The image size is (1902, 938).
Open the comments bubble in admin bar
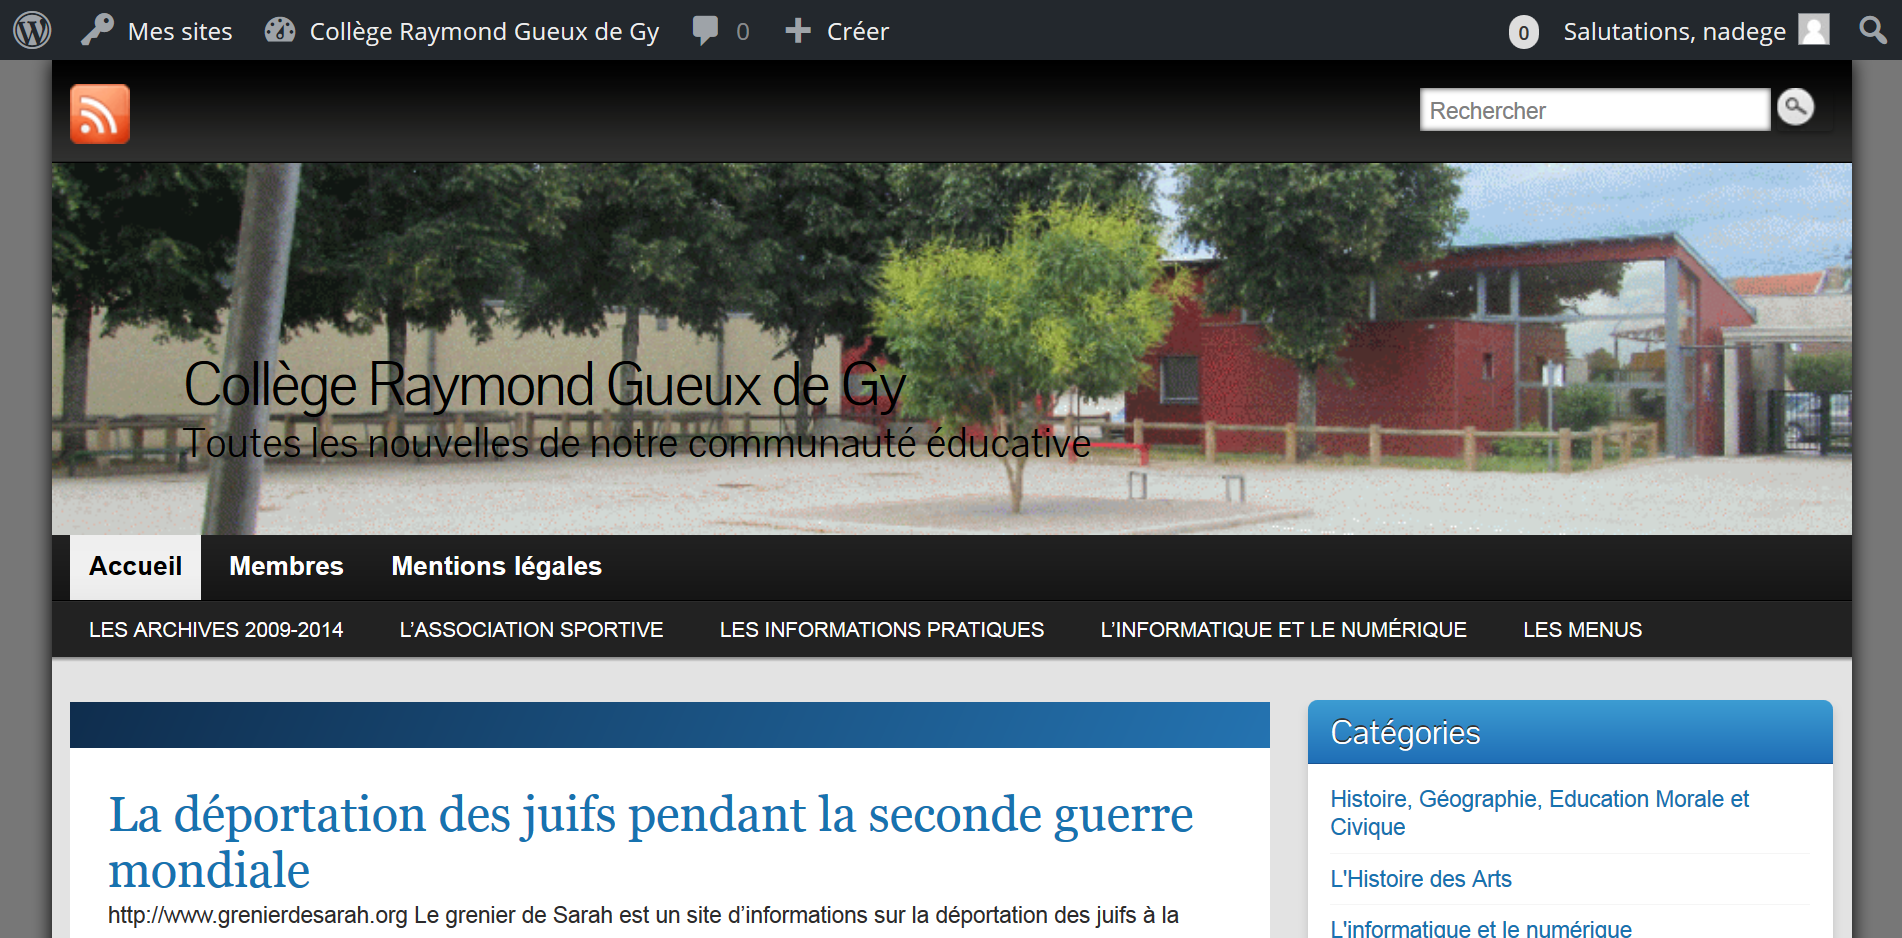tap(720, 31)
